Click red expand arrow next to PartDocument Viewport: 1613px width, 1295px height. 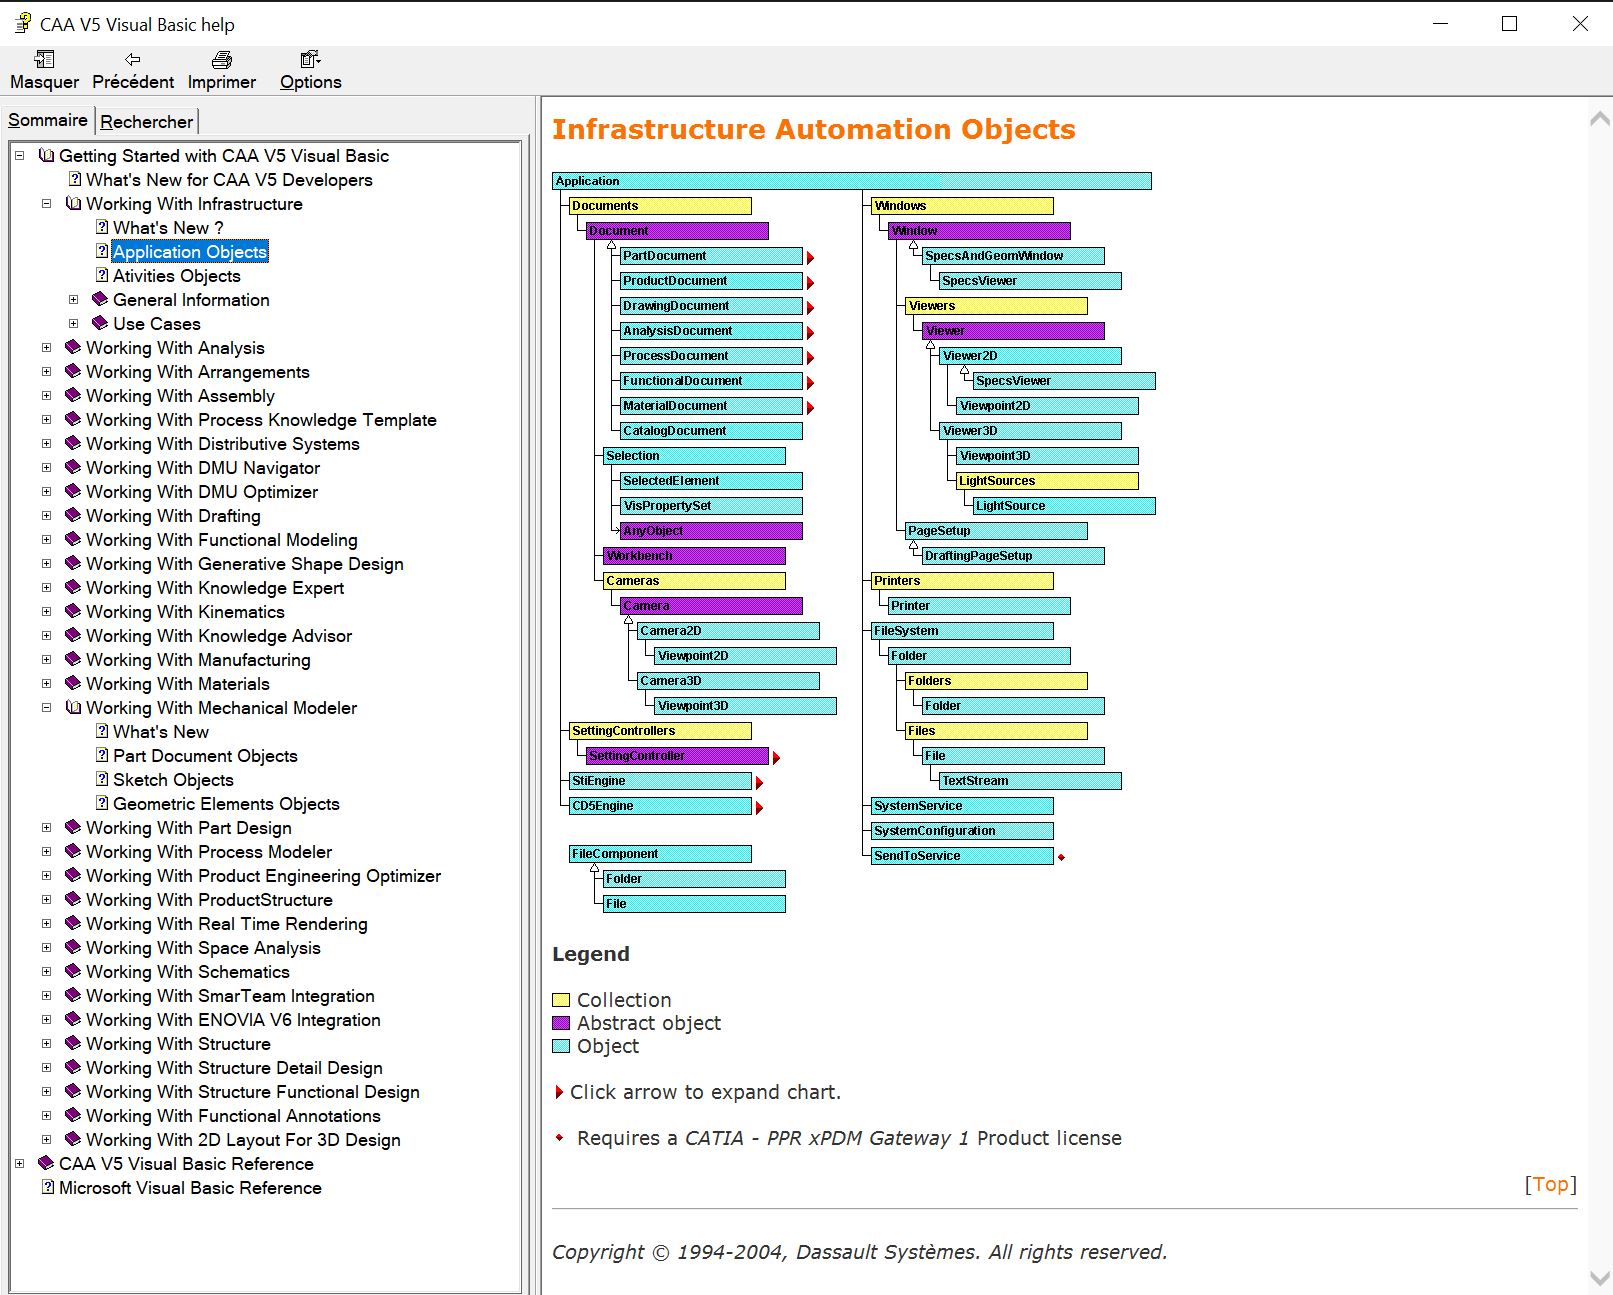tap(810, 258)
